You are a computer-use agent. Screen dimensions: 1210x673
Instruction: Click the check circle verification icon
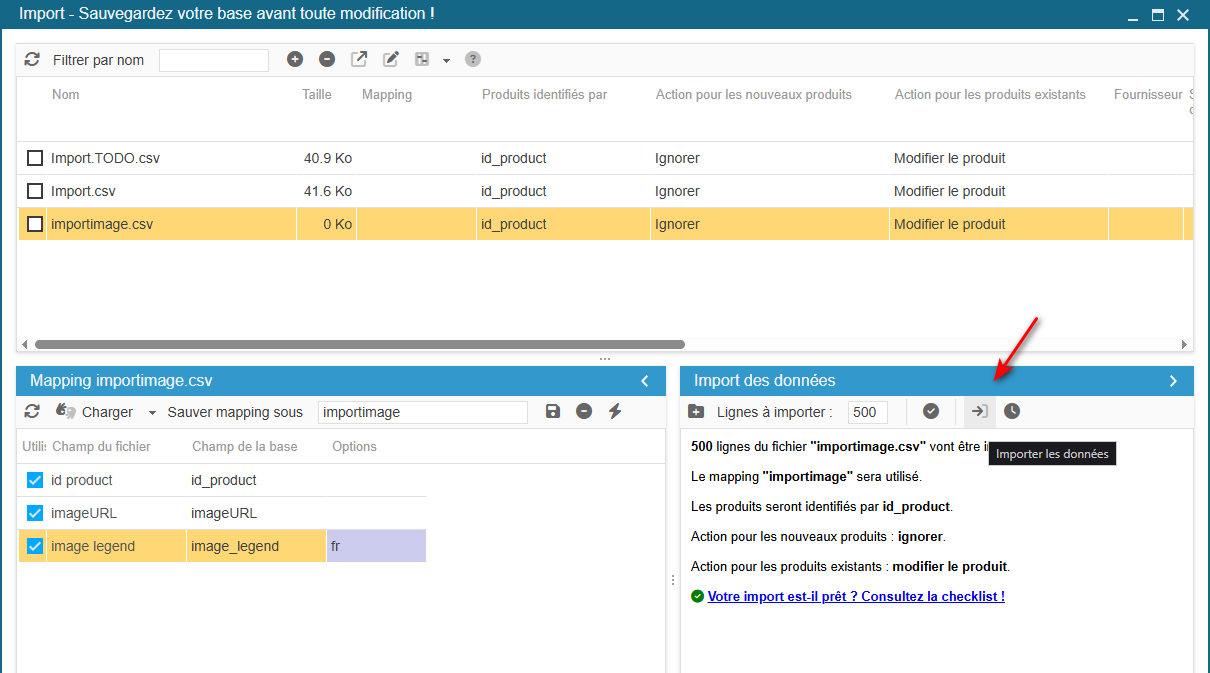[931, 411]
